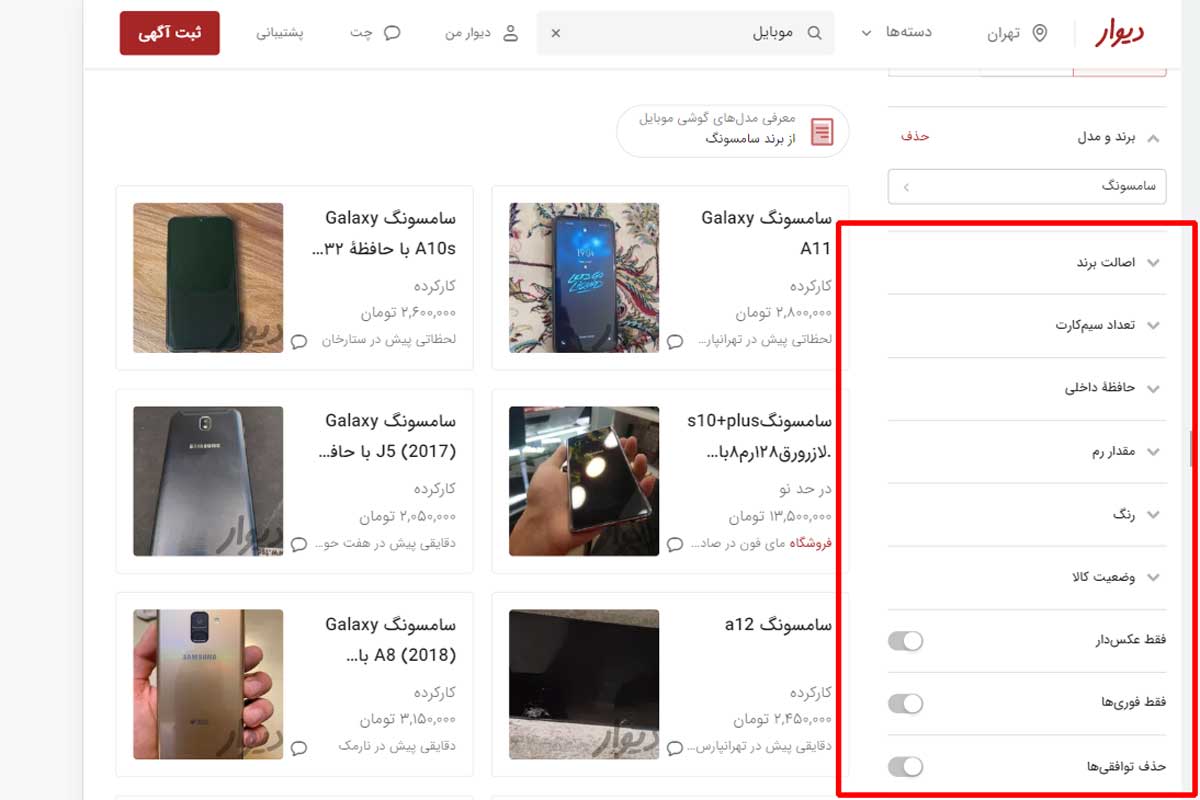Expand the مقدار رم filter
Image resolution: width=1200 pixels, height=800 pixels.
tap(1027, 452)
